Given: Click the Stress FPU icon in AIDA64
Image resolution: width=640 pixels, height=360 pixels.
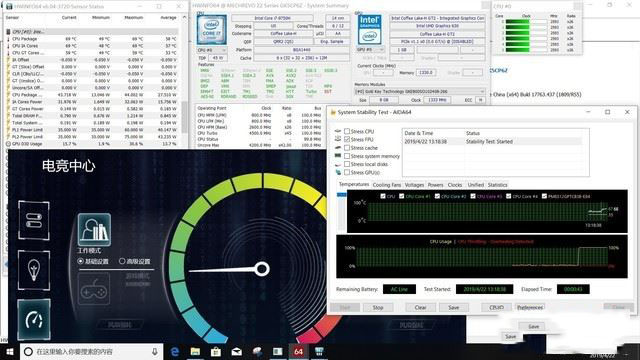Looking at the screenshot, I should click(338, 140).
